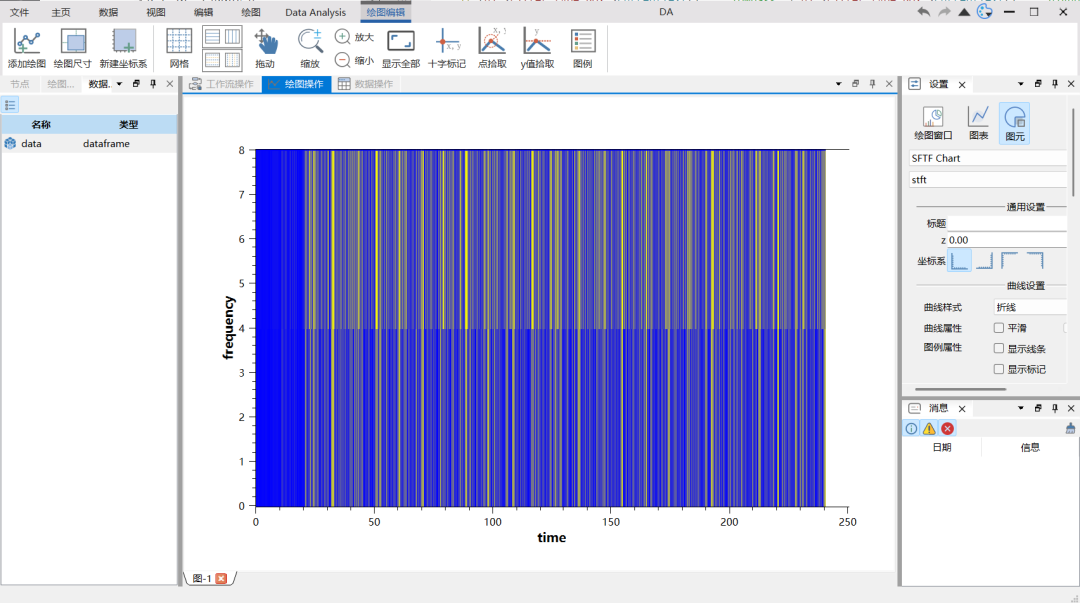The image size is (1080, 603).
Task: Open the SFTF Chart combo box
Action: (x=988, y=158)
